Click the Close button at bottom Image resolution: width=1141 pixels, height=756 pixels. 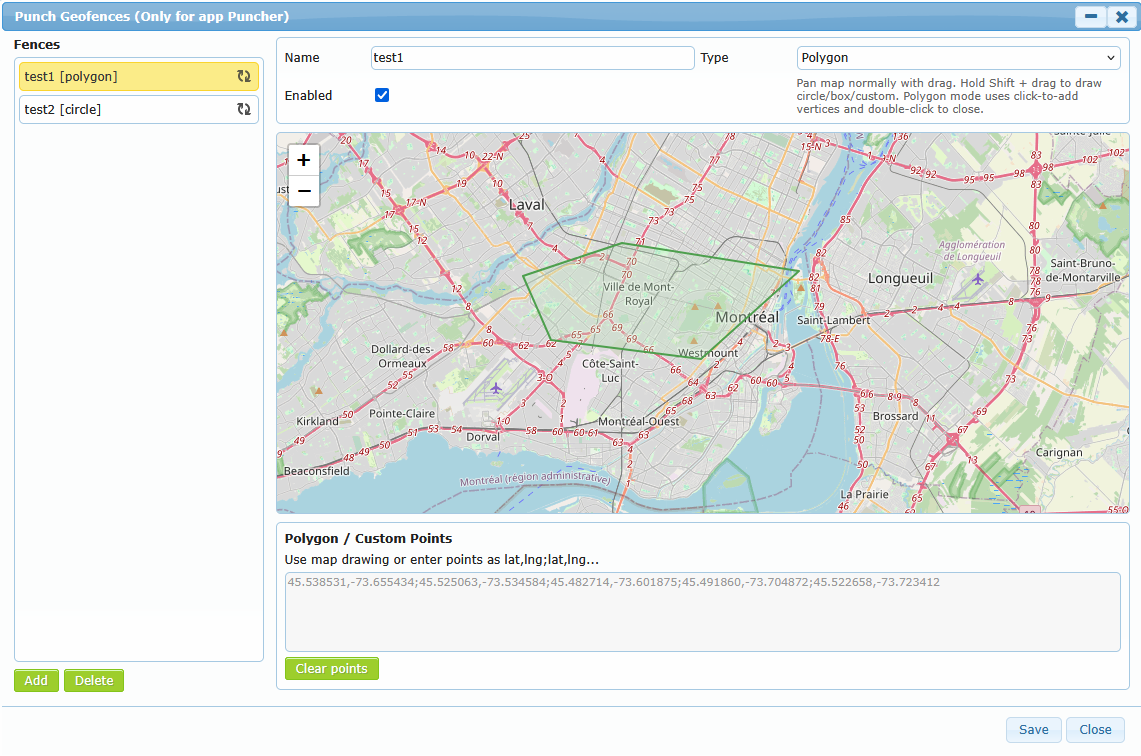click(x=1095, y=730)
